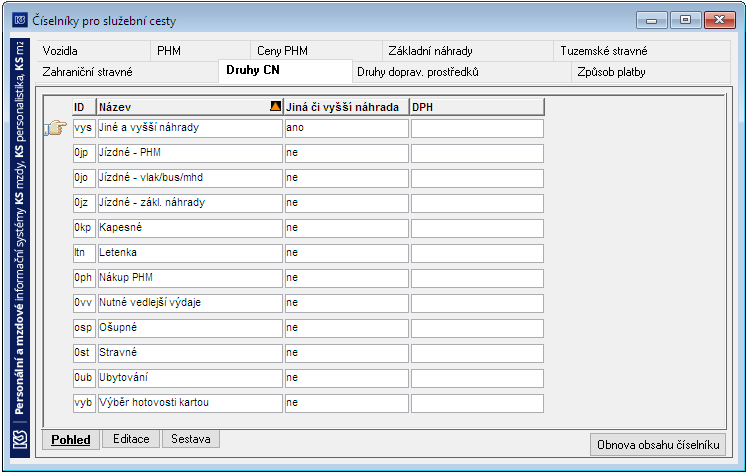This screenshot has height=475, width=748.
Task: Click the ltn ID cell
Action: click(84, 253)
